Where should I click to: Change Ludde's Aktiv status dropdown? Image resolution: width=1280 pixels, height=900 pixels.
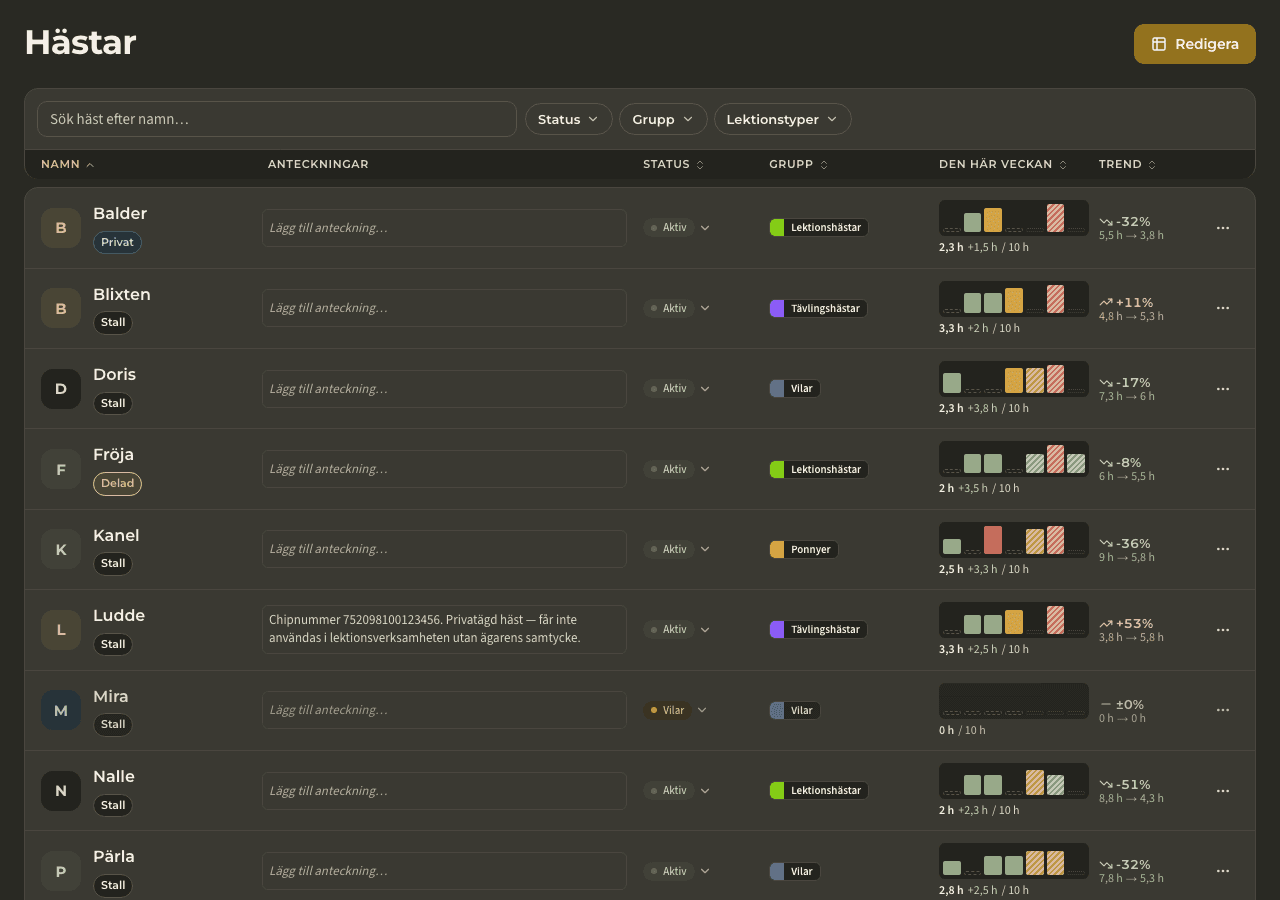pyautogui.click(x=677, y=630)
